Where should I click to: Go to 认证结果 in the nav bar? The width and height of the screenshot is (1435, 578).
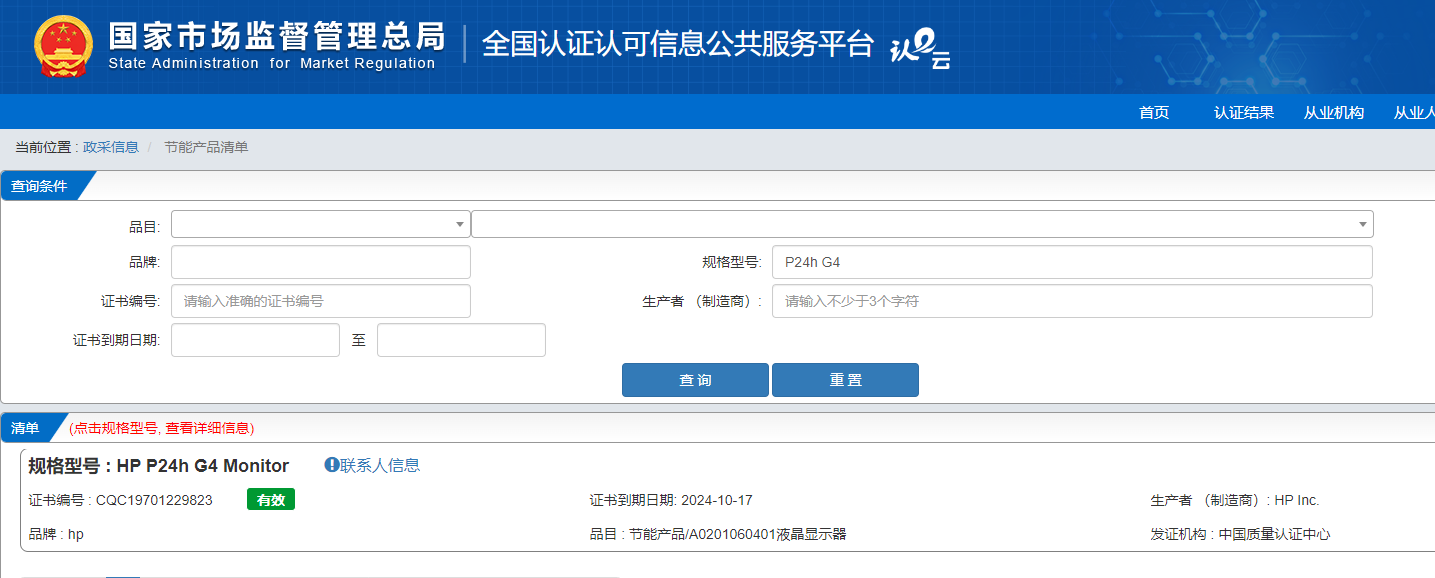(1244, 113)
